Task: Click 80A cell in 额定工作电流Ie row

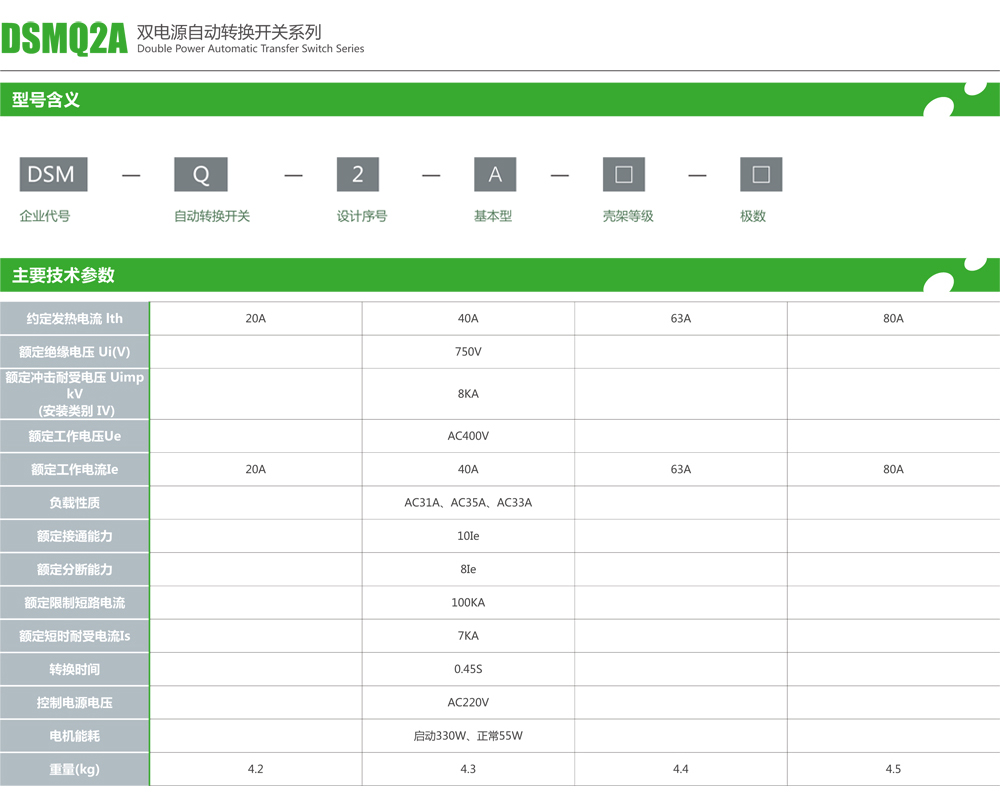Action: click(x=893, y=469)
